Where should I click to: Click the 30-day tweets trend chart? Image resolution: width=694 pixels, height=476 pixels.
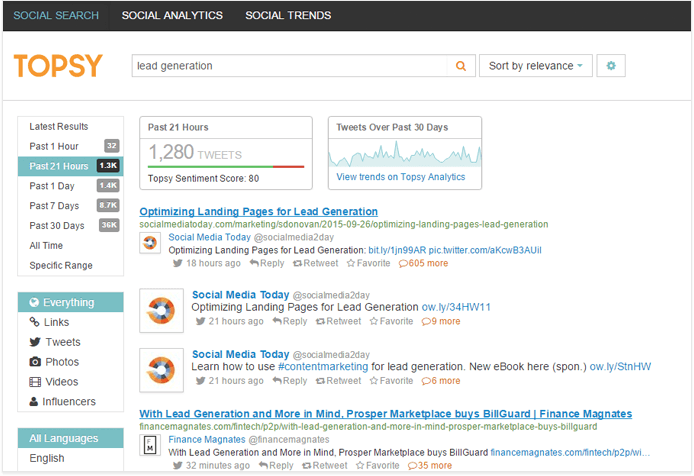coord(405,154)
